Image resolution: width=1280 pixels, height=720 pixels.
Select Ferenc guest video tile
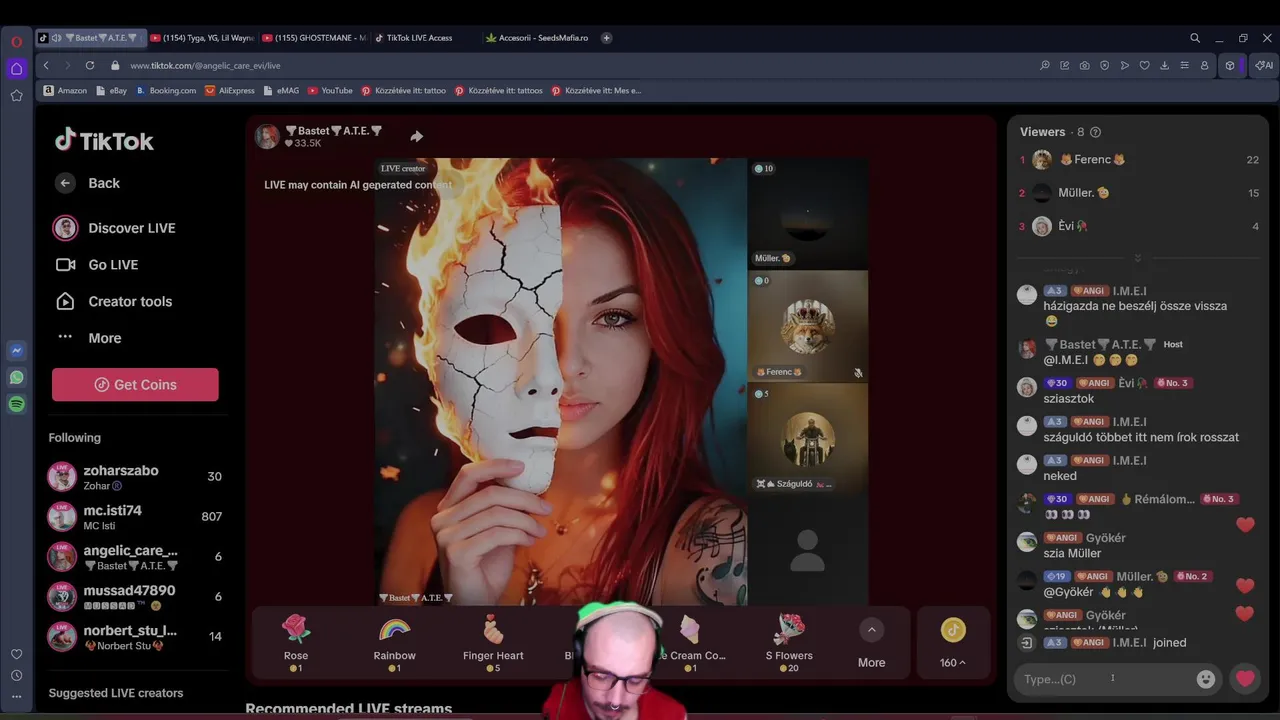click(x=807, y=327)
